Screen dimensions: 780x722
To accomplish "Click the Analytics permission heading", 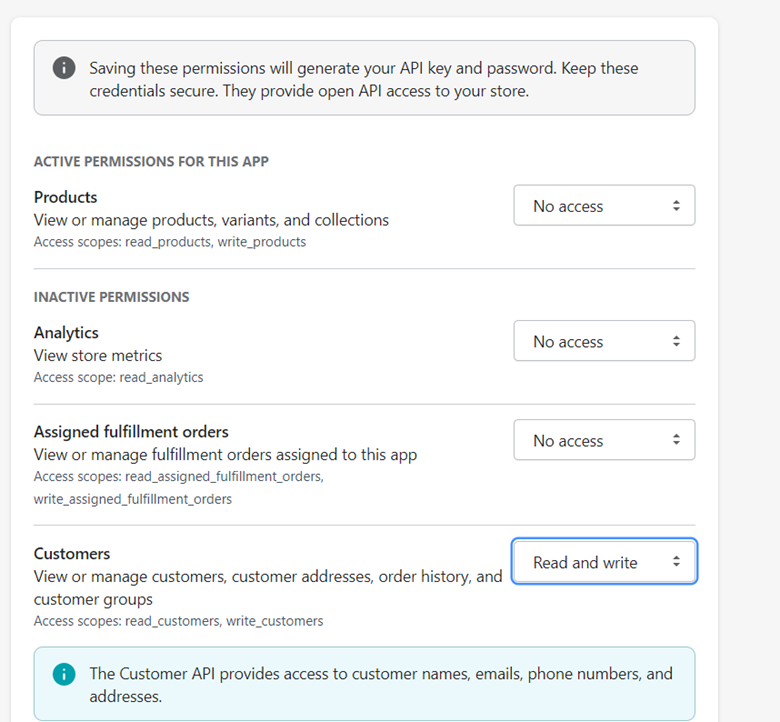I will coord(66,333).
